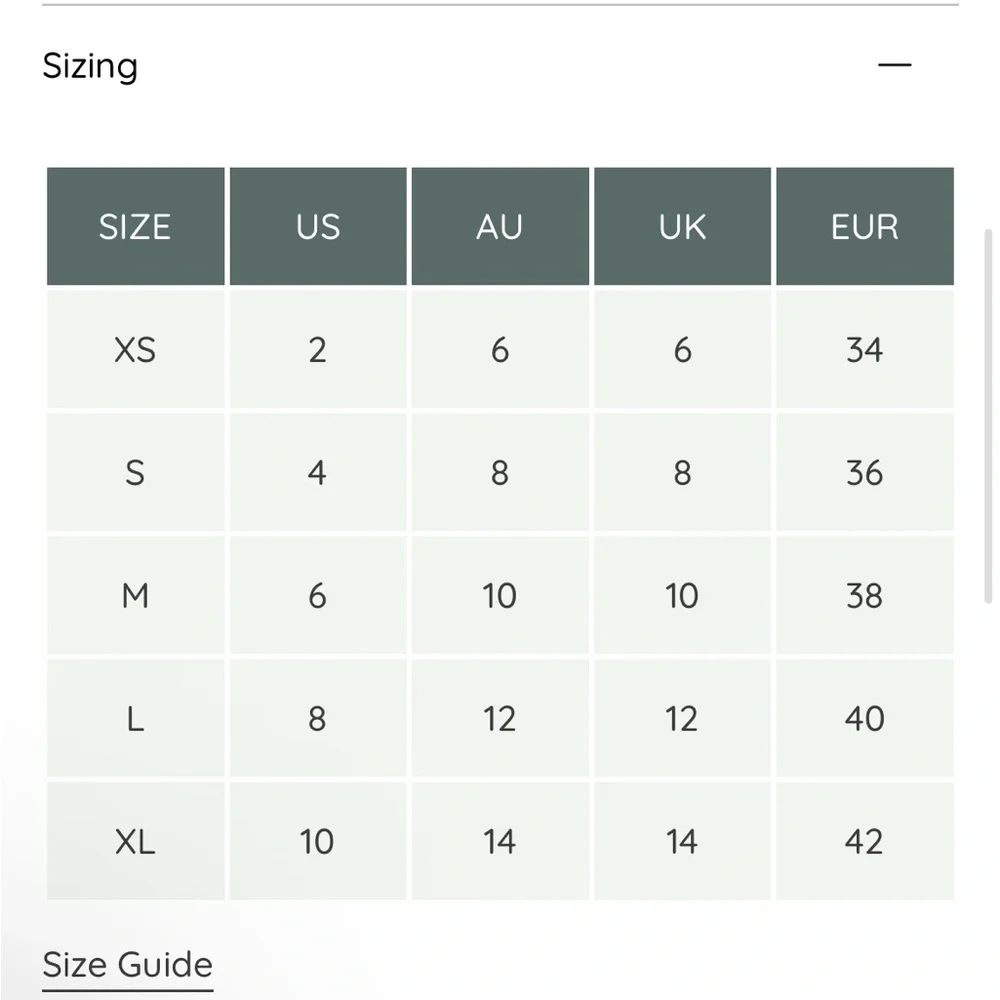Click the XL row label cell
This screenshot has height=1000, width=1000.
point(135,842)
